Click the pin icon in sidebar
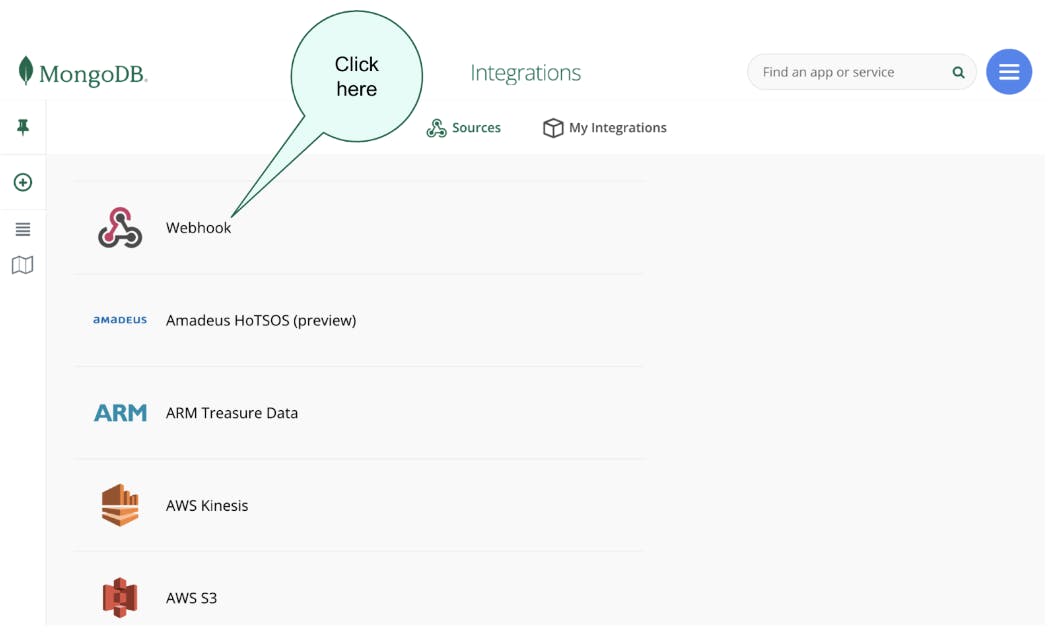1060x638 pixels. click(x=23, y=127)
